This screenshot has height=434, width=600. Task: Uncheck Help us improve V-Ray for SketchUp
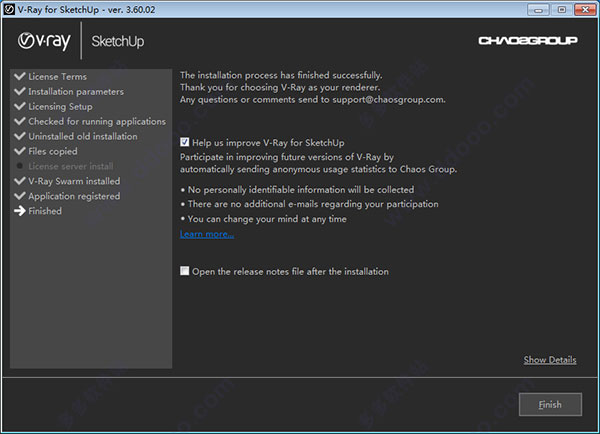tap(185, 142)
